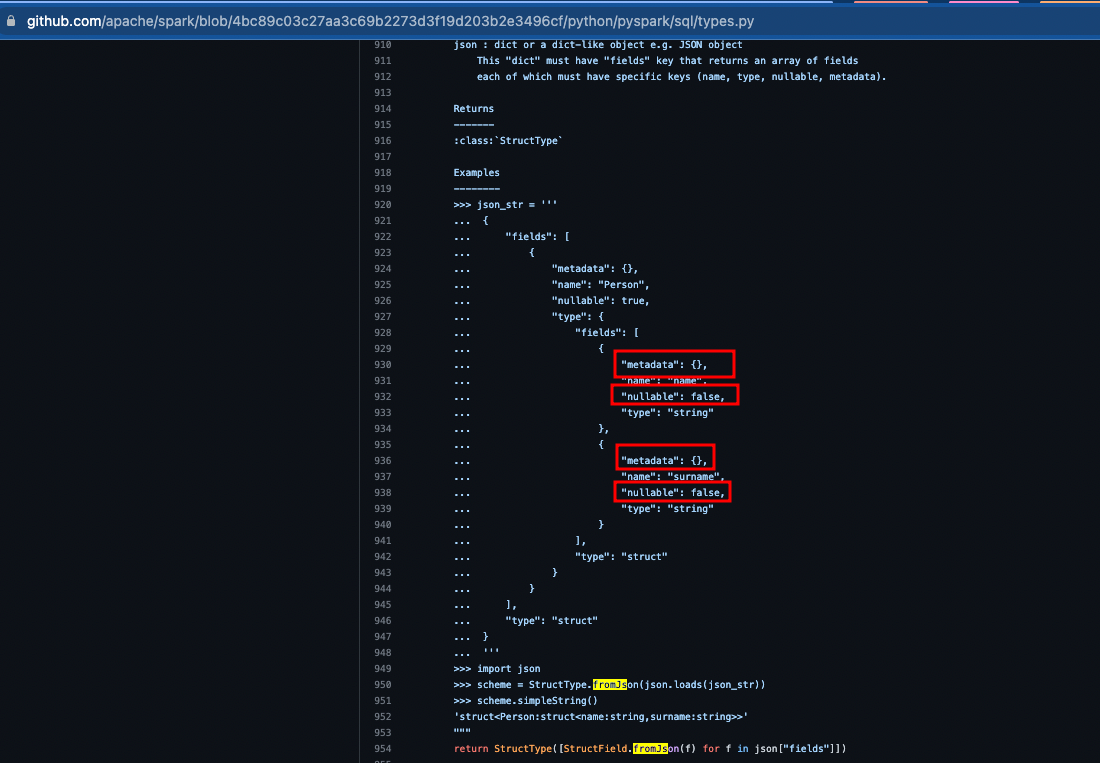Click the '"nullable": true,' code line
The image size is (1100, 763).
pos(601,301)
